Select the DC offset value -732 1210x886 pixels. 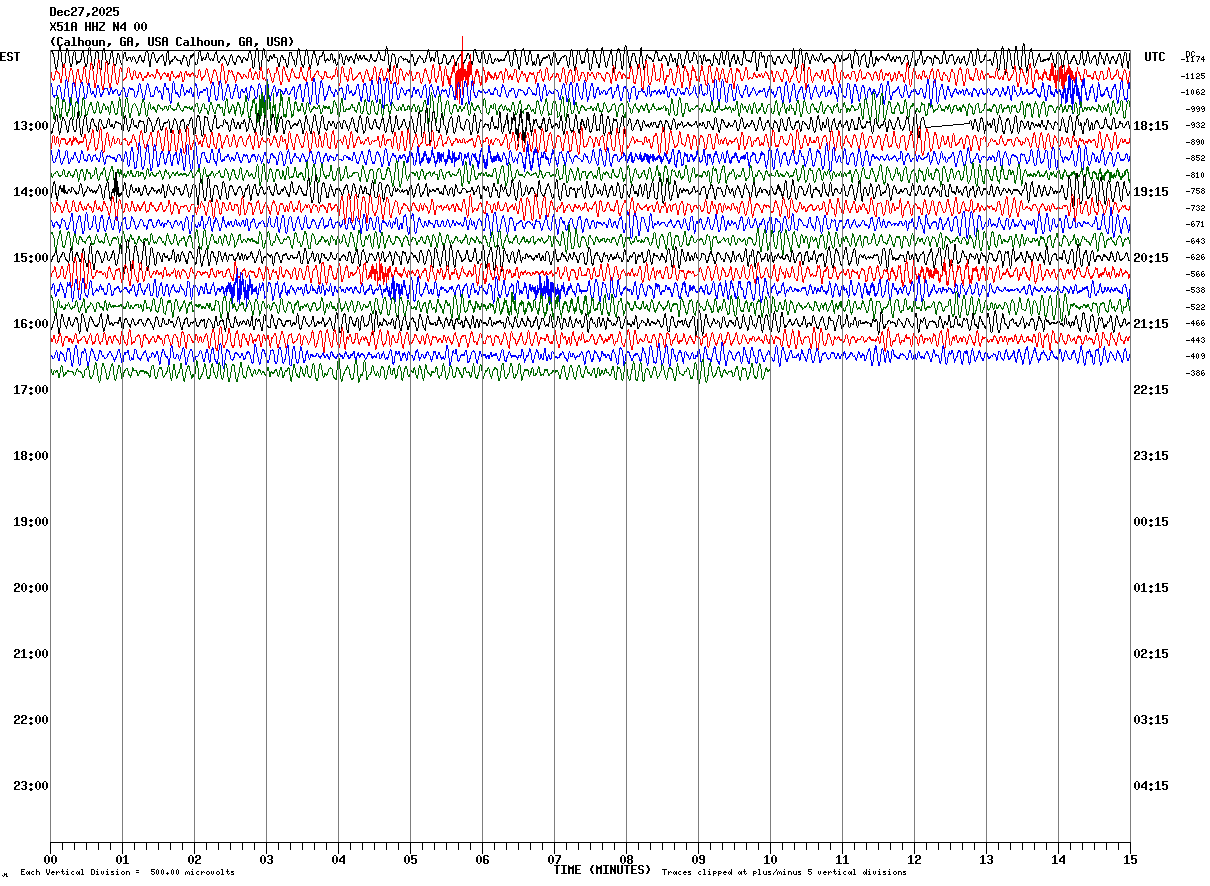(x=1195, y=208)
